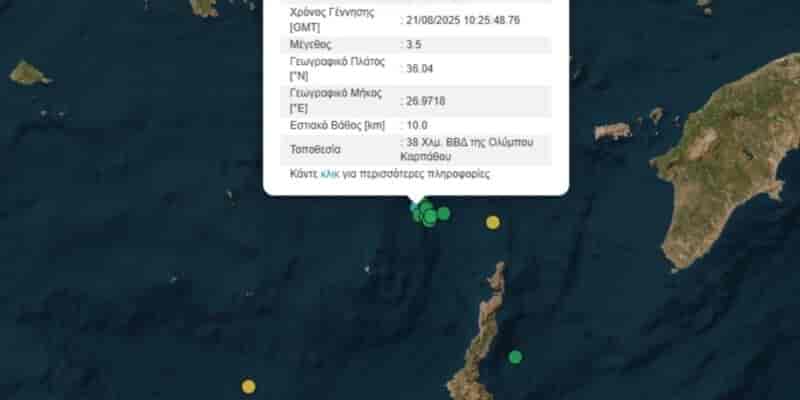800x400 pixels.
Task: Select the longitude value 26.9718
Action: coord(425,101)
